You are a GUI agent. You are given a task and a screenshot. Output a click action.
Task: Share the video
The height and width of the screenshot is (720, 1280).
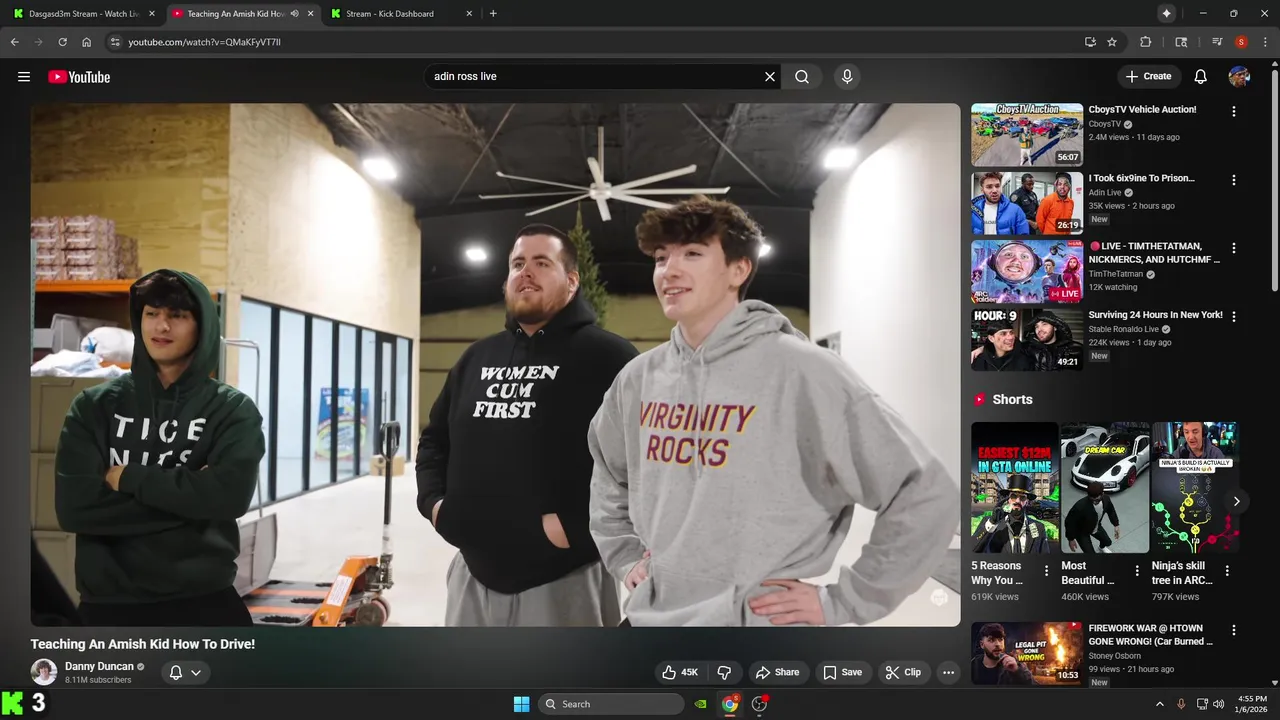[x=777, y=672]
